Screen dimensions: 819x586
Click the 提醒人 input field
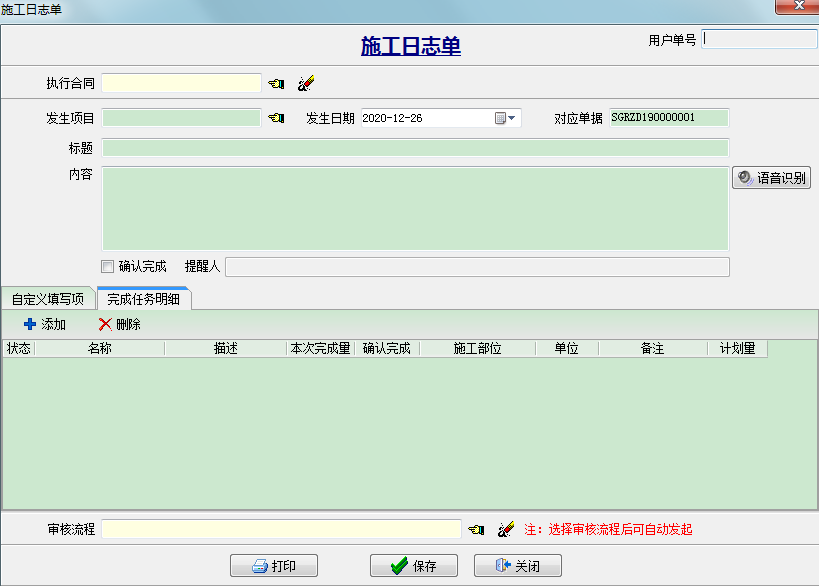[477, 267]
